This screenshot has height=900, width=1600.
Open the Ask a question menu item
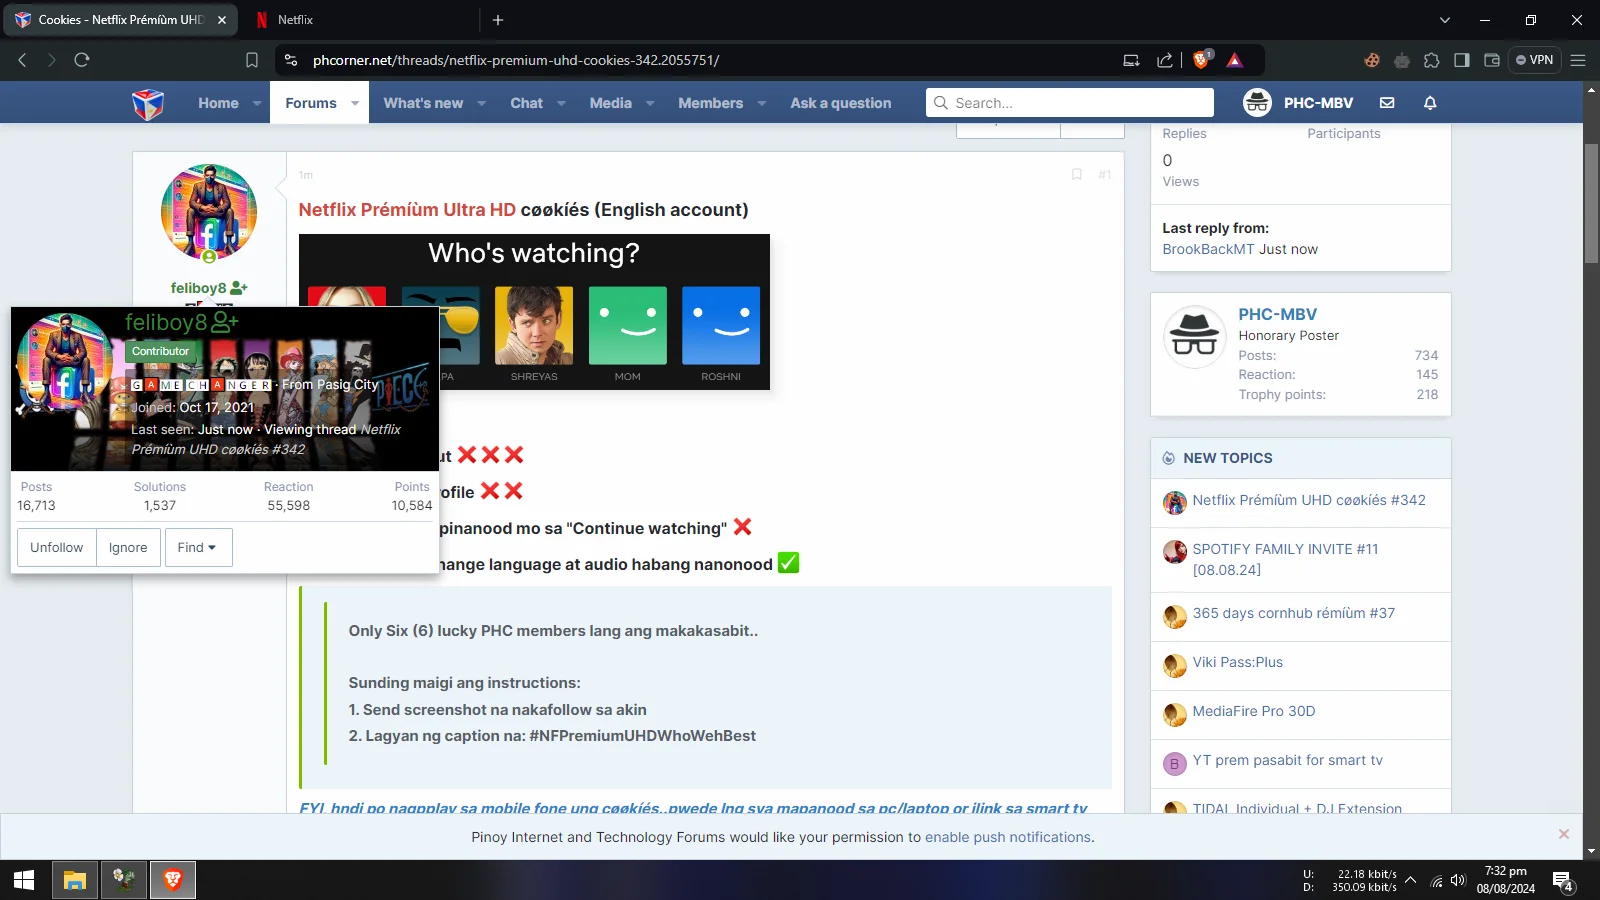[841, 103]
